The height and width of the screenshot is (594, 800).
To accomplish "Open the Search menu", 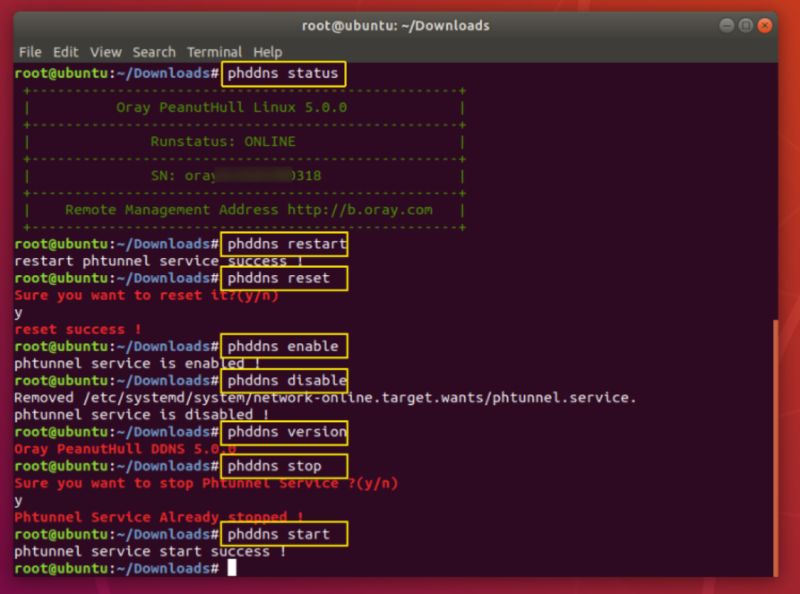I will point(154,51).
